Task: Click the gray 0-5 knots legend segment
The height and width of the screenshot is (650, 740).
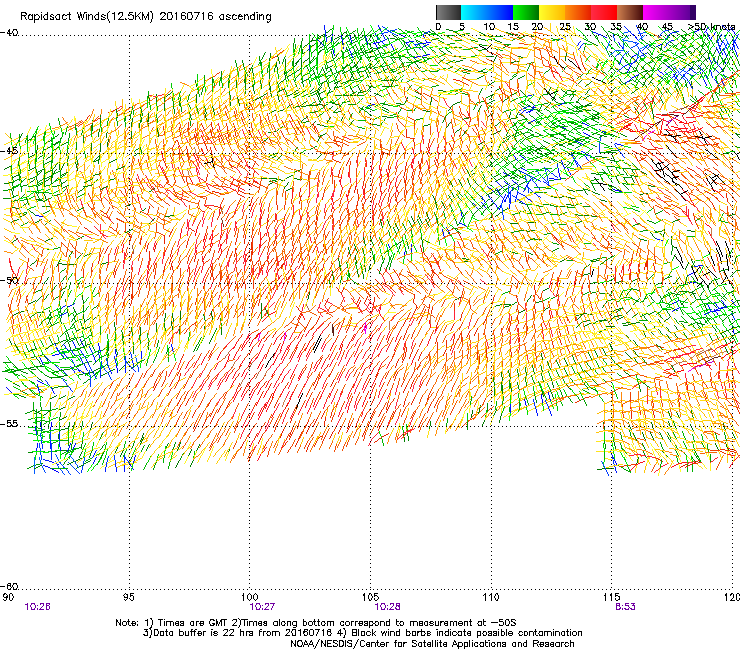Action: pyautogui.click(x=448, y=12)
